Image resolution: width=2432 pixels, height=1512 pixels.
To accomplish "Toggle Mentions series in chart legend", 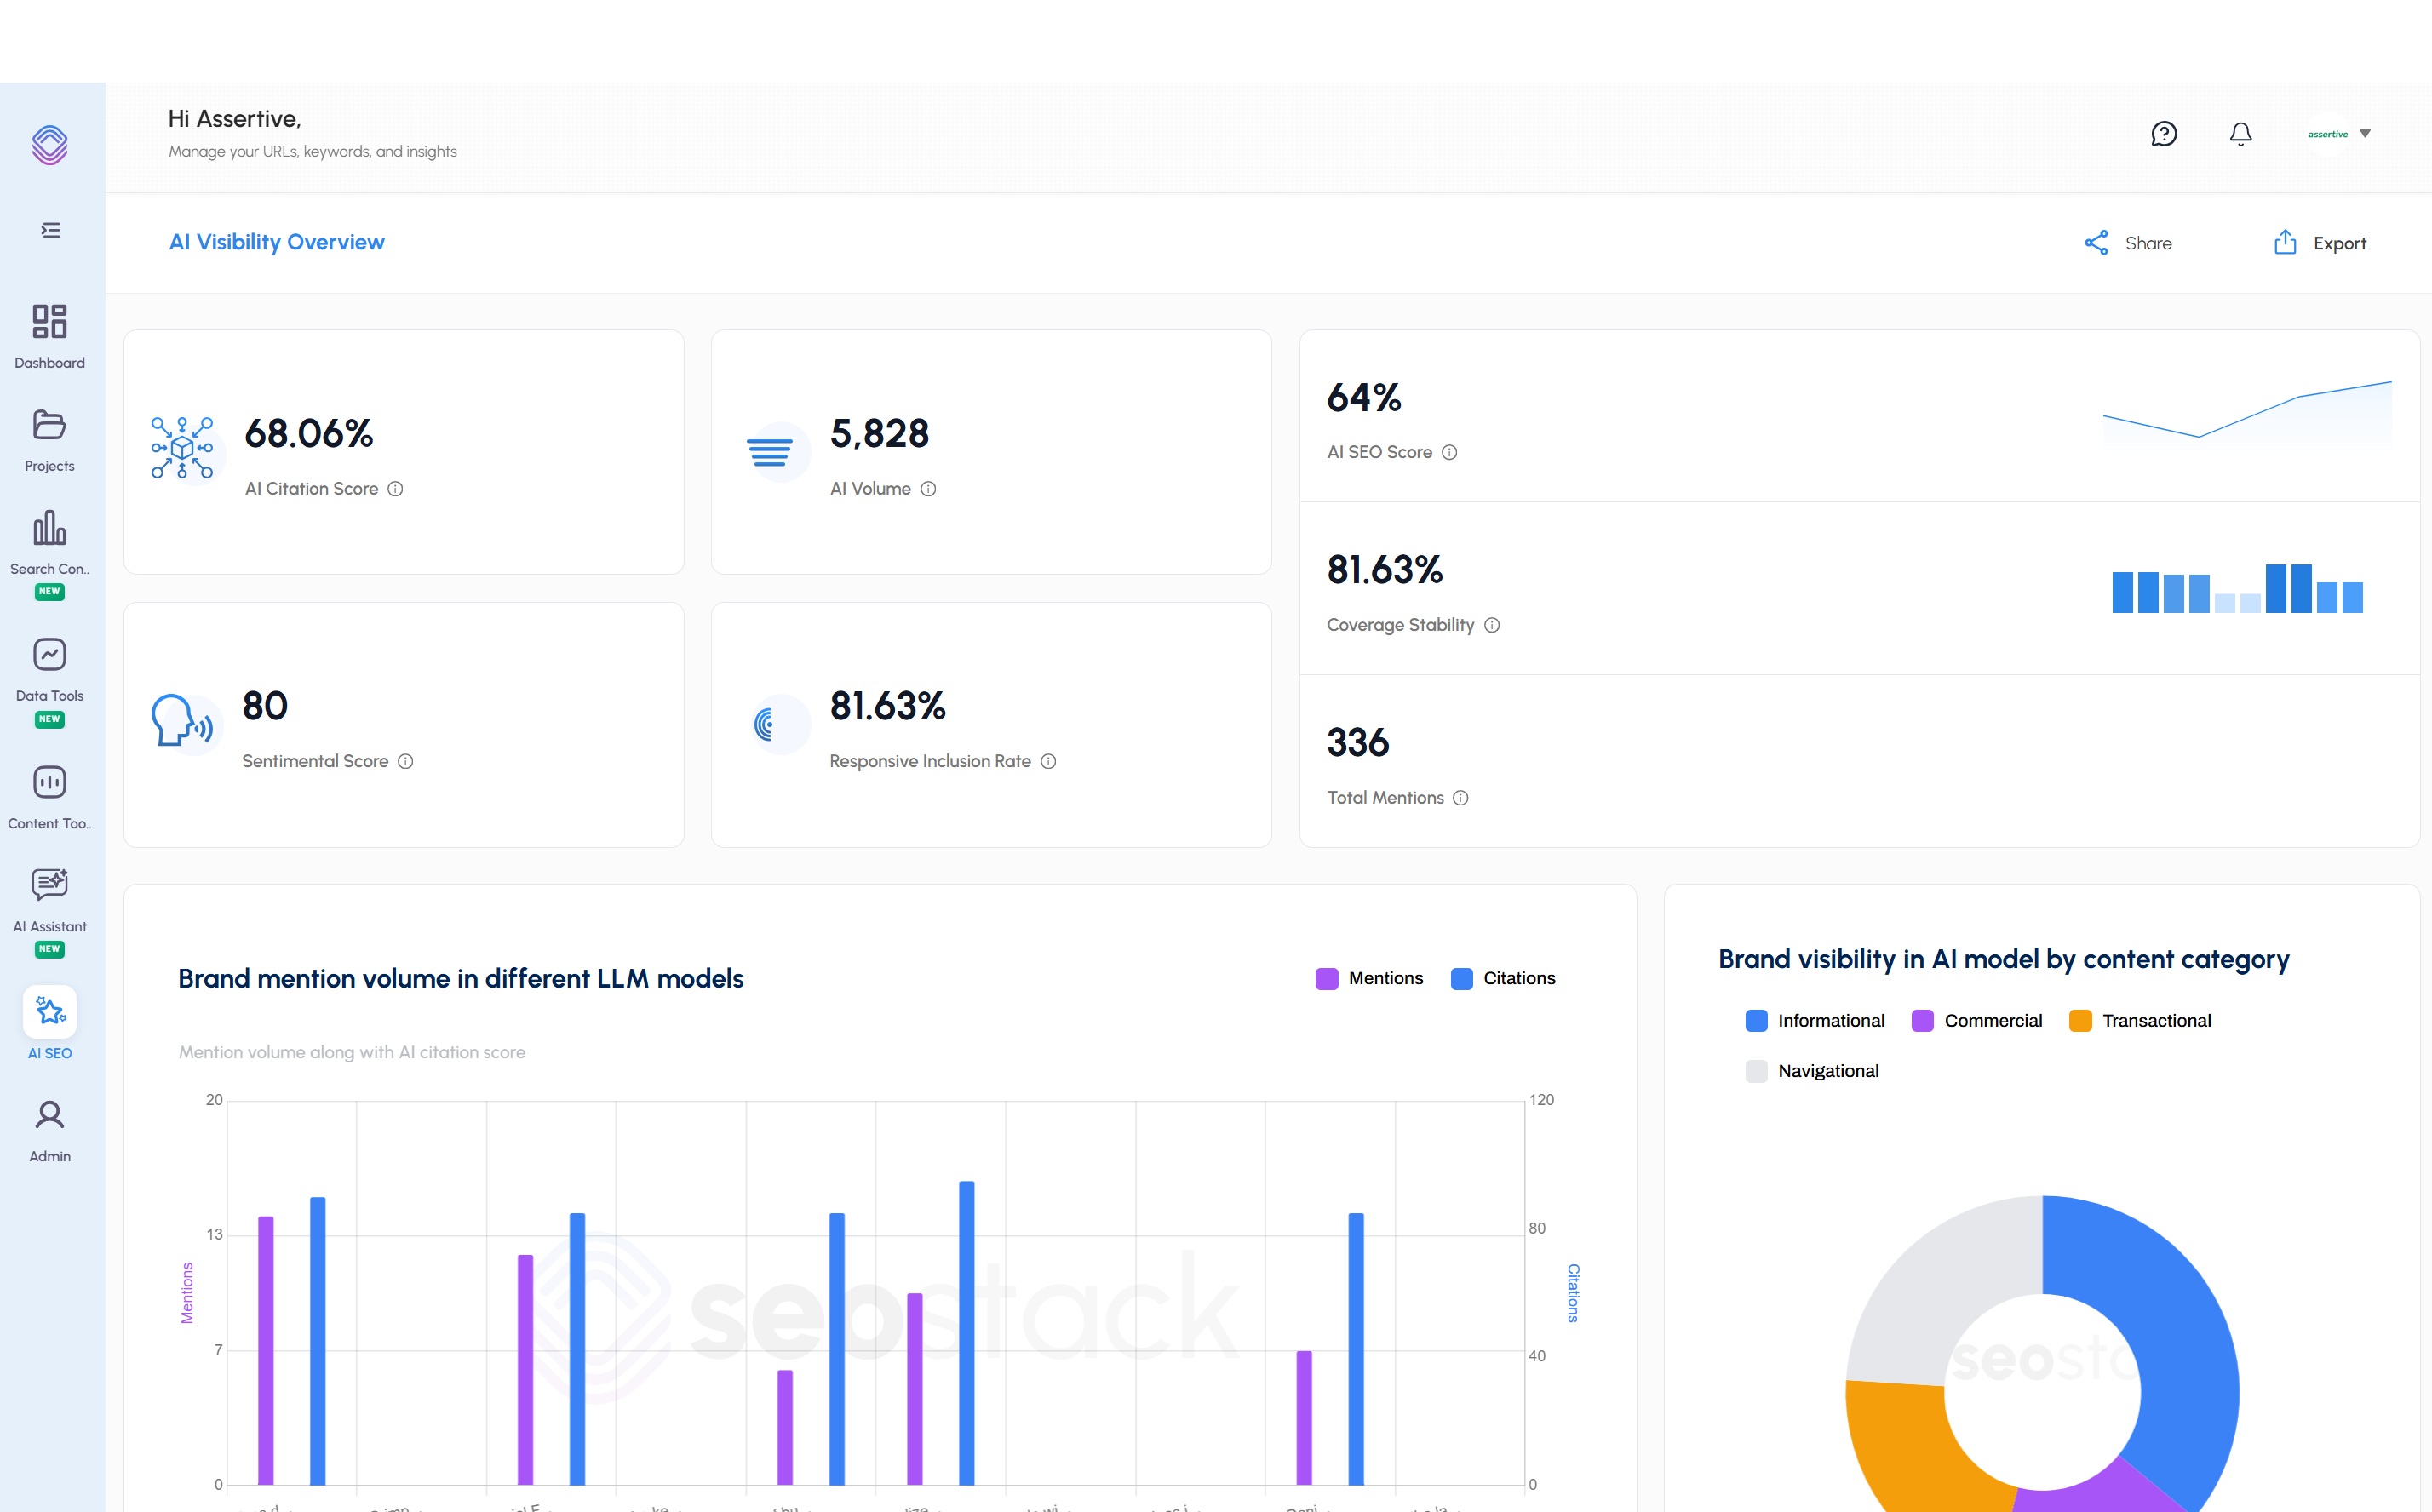I will coord(1369,979).
